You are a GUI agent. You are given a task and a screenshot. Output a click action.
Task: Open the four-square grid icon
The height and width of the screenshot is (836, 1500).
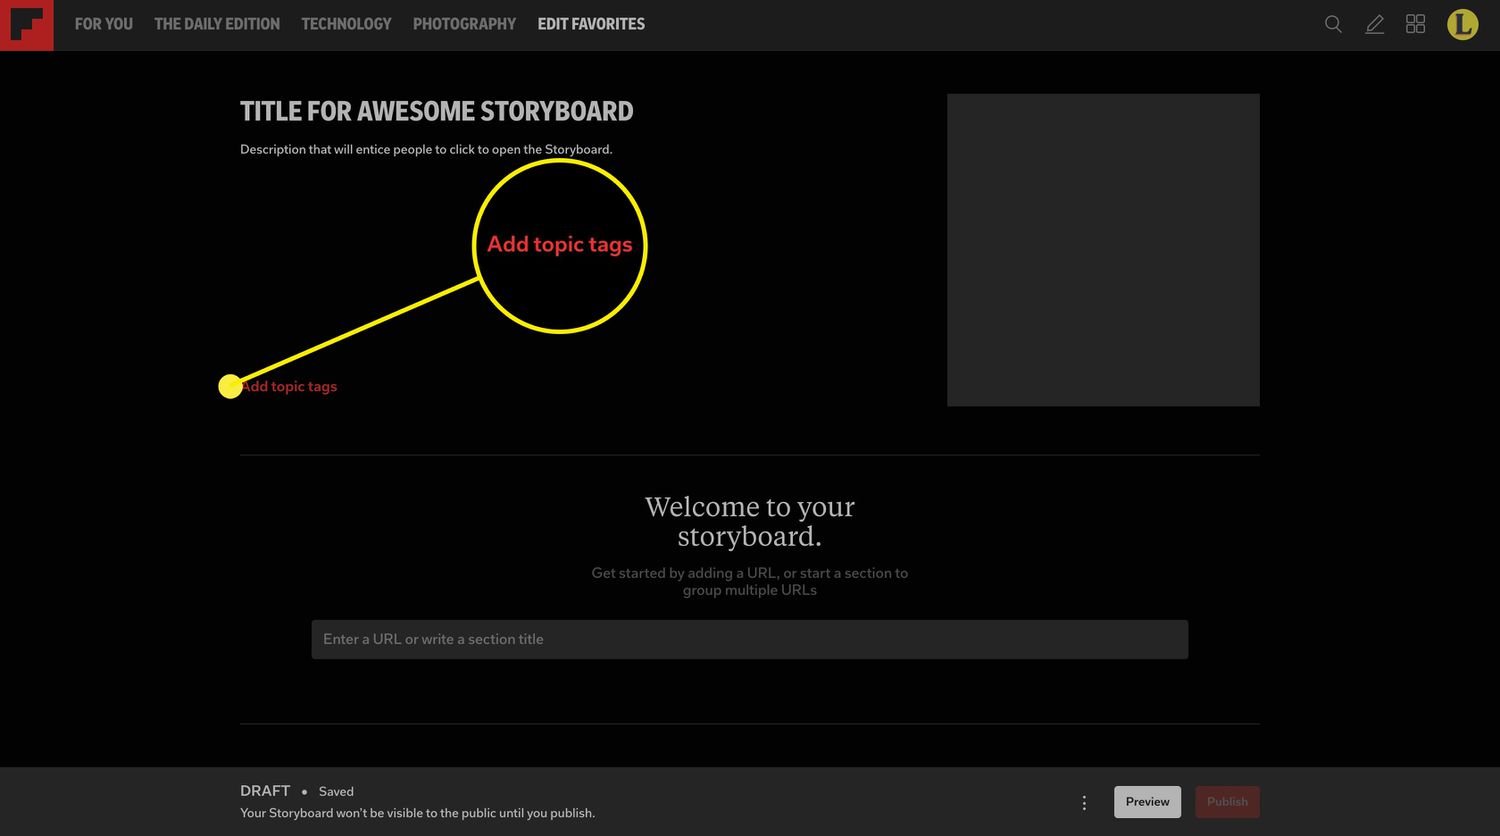point(1415,24)
